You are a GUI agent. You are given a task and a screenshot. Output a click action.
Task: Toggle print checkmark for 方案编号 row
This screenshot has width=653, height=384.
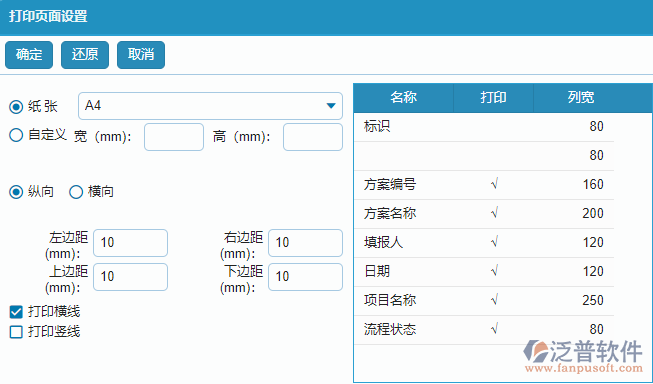click(494, 185)
